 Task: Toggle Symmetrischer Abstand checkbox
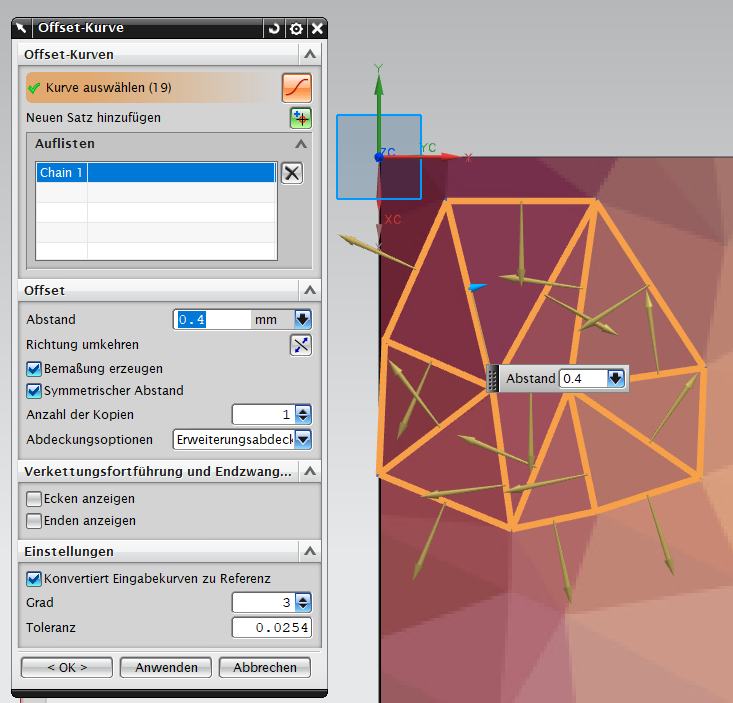point(34,391)
